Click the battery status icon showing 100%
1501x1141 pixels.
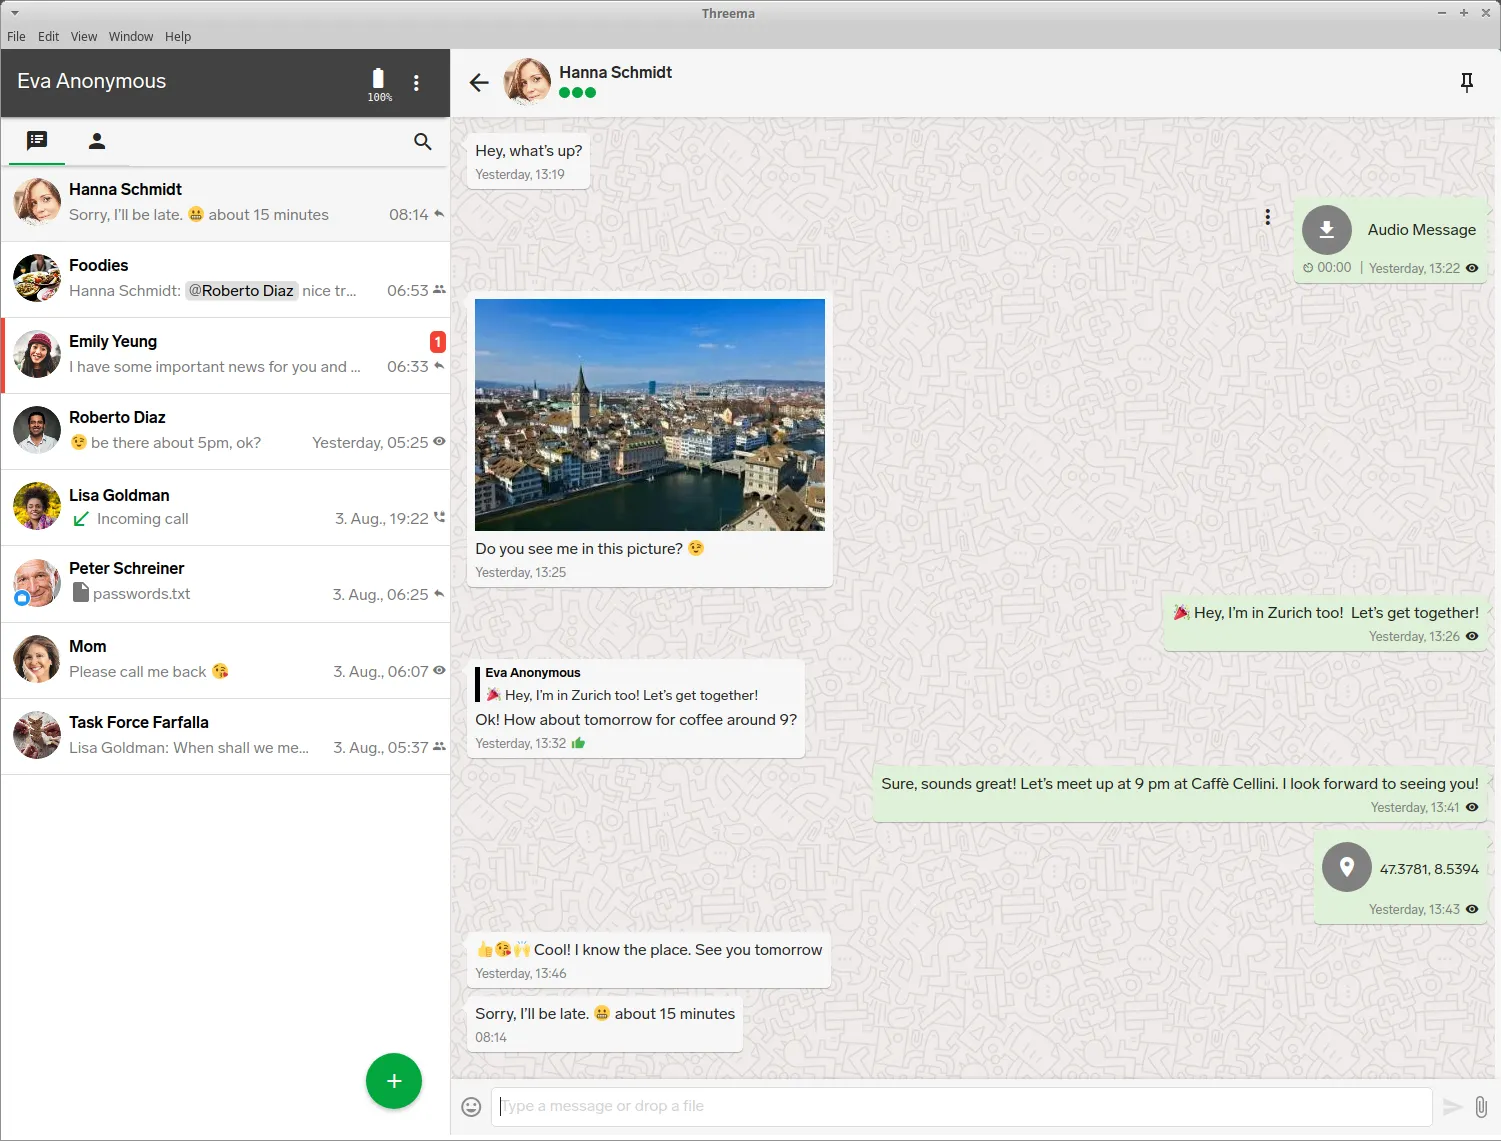point(379,83)
